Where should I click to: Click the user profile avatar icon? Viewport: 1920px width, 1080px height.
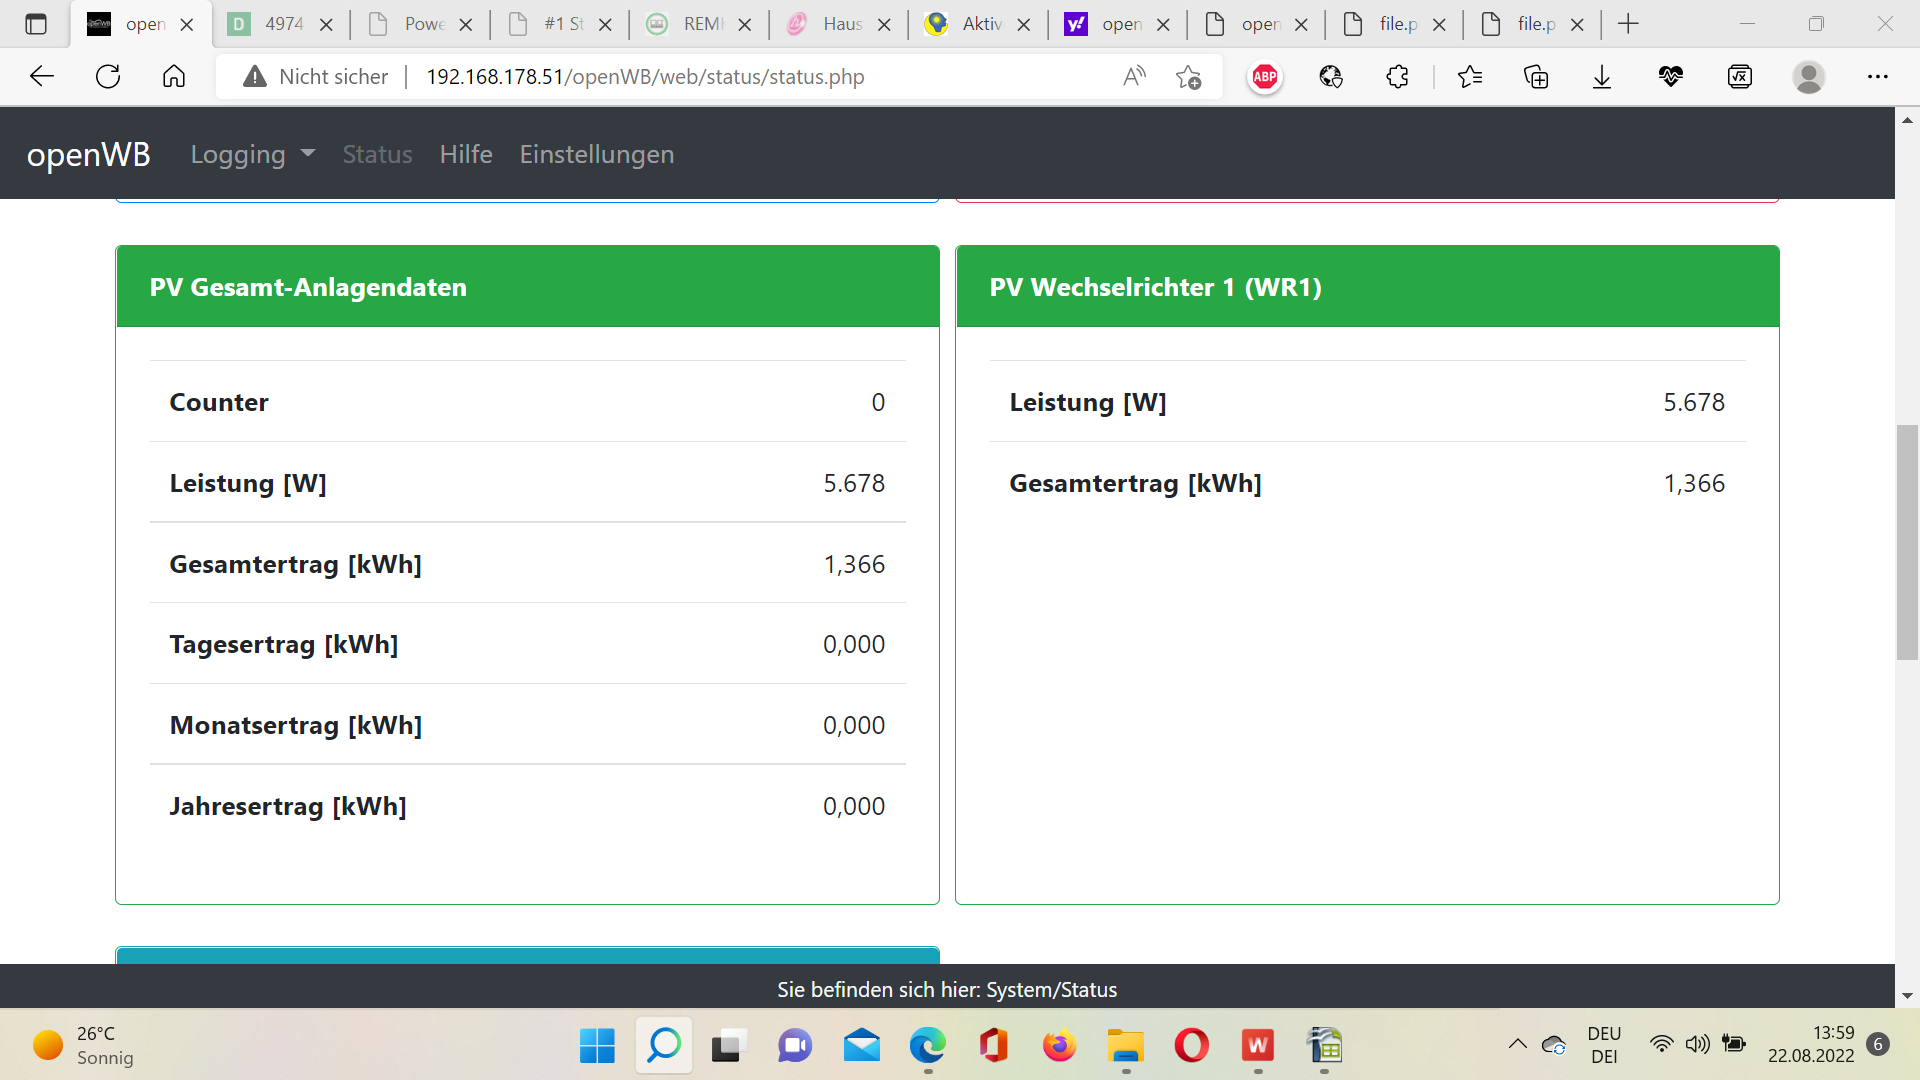coord(1808,77)
